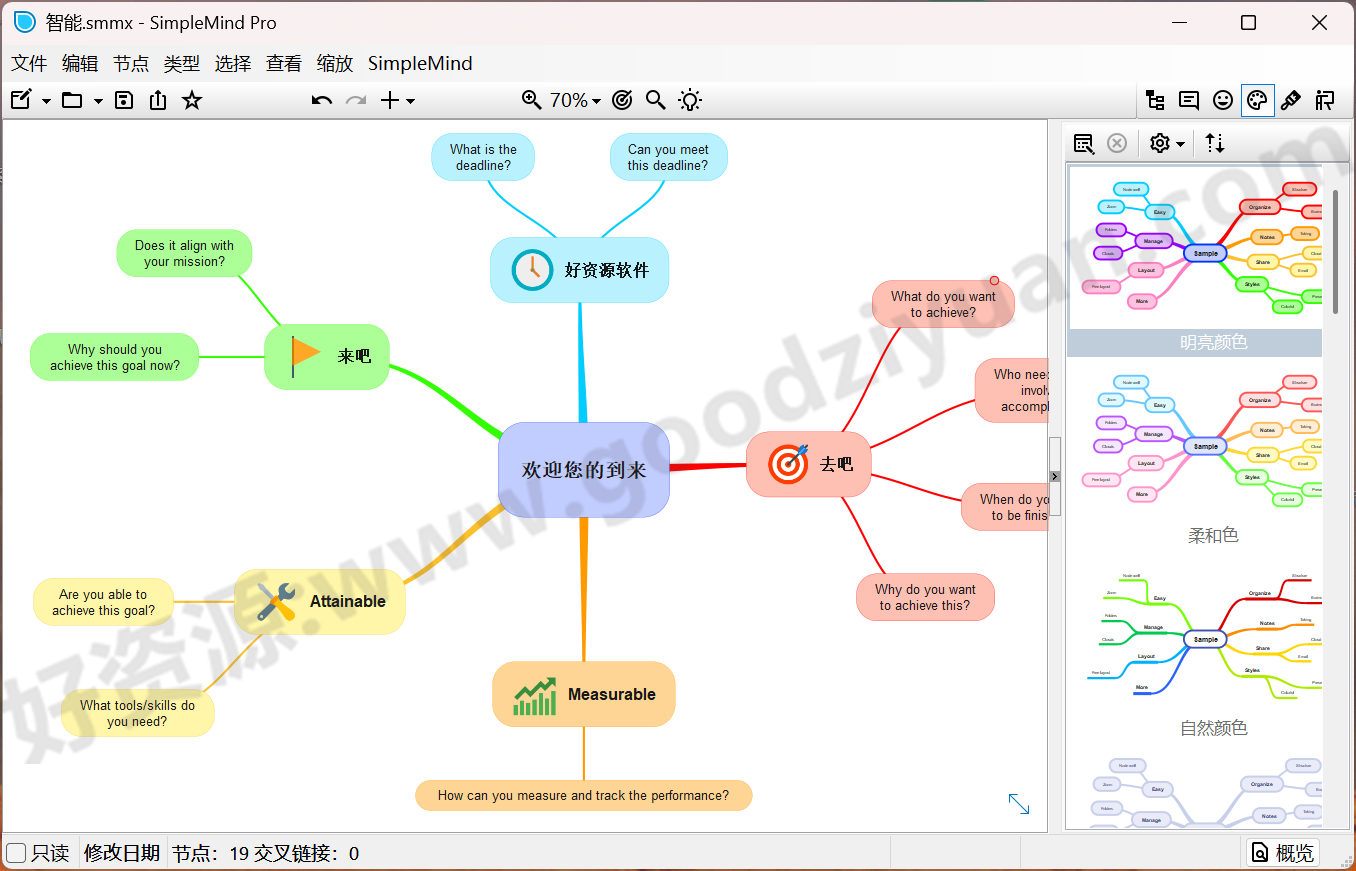Screen dimensions: 1356x871
Task: Open the 文件 menu
Action: [x=28, y=63]
